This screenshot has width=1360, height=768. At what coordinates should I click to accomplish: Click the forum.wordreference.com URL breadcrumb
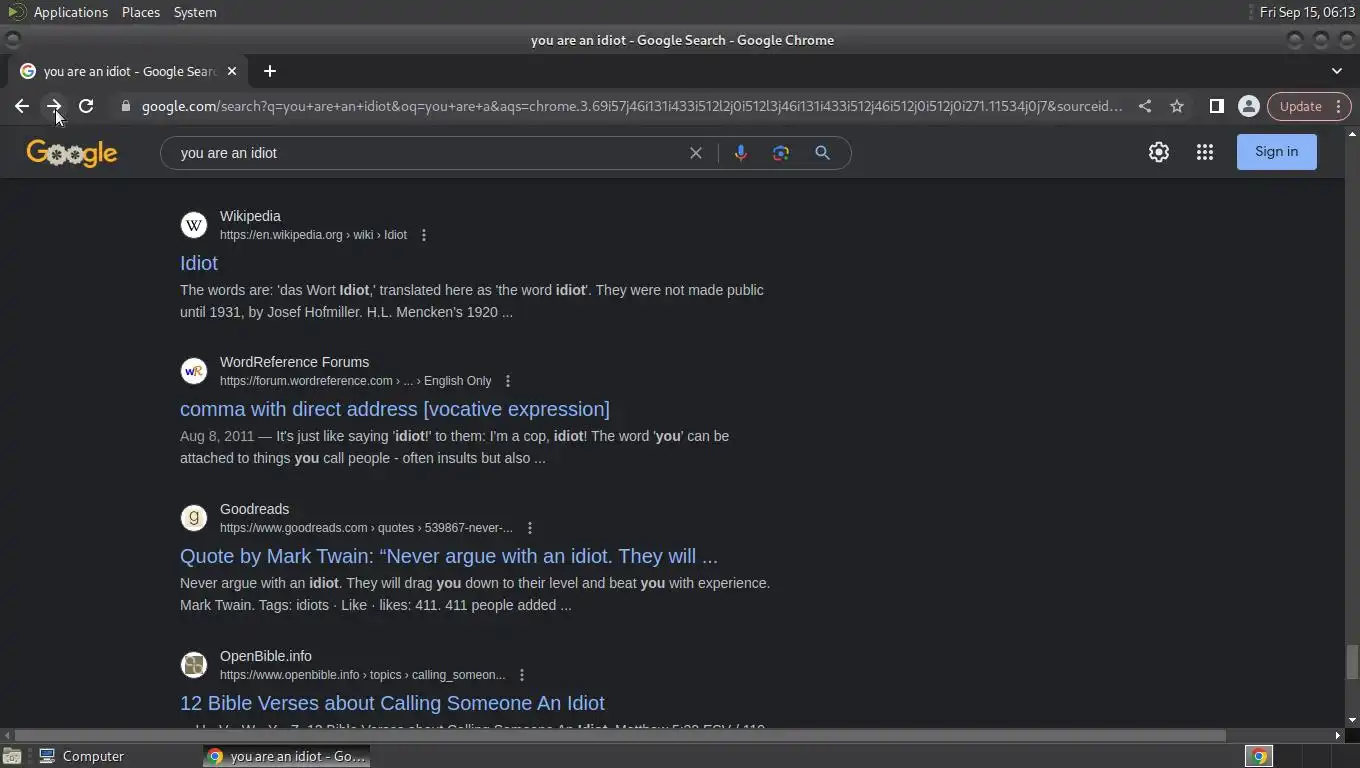click(355, 381)
